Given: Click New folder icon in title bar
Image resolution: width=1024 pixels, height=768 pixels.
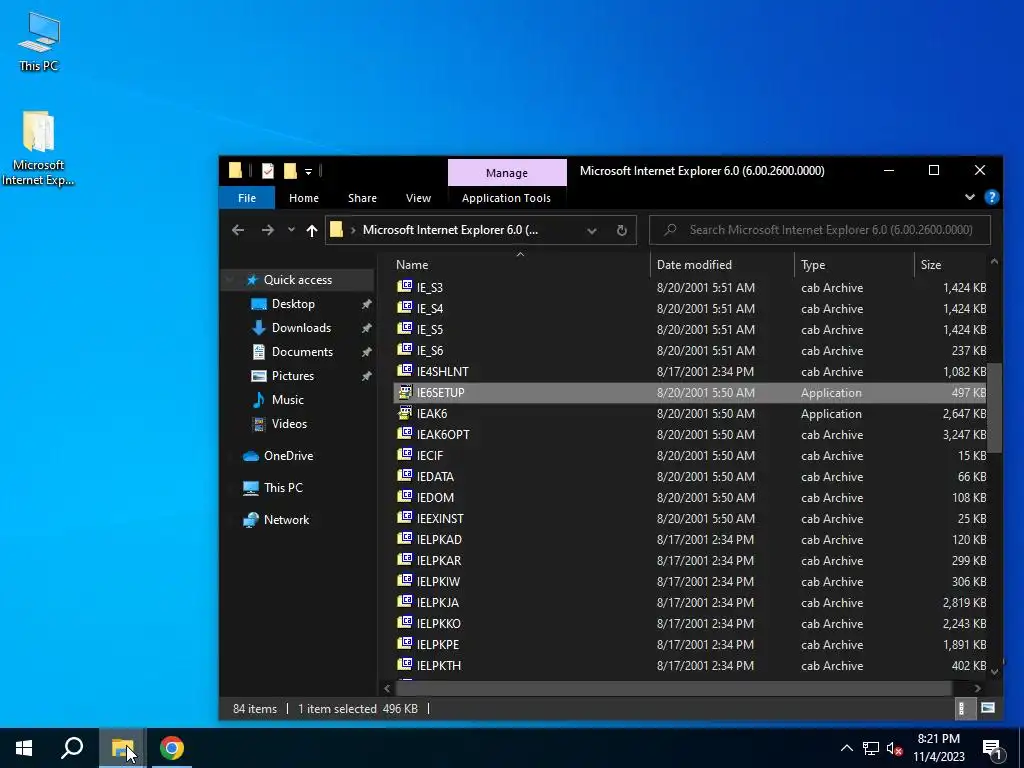Looking at the screenshot, I should pyautogui.click(x=290, y=171).
